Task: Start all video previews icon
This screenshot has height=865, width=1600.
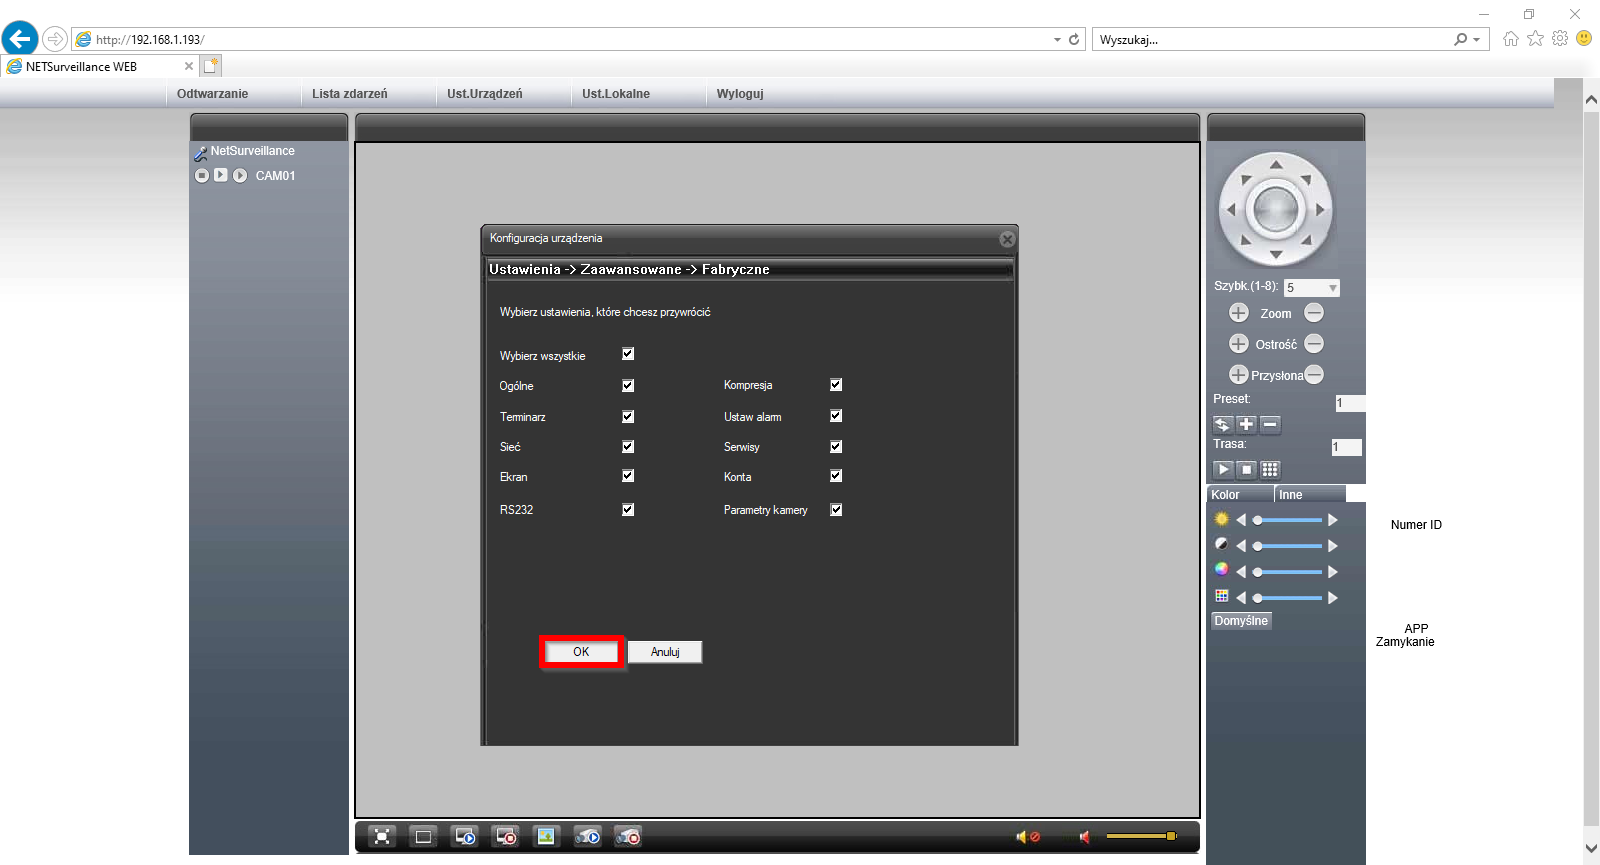Action: pos(465,837)
